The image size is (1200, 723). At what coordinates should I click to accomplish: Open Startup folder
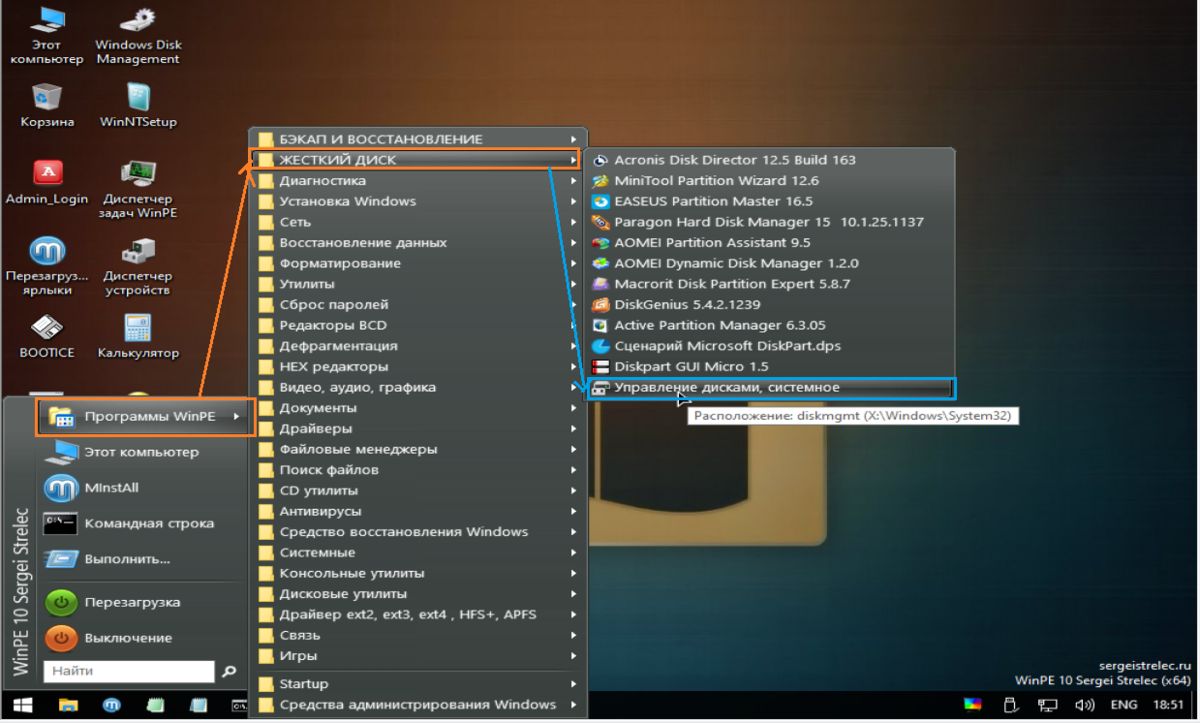416,684
